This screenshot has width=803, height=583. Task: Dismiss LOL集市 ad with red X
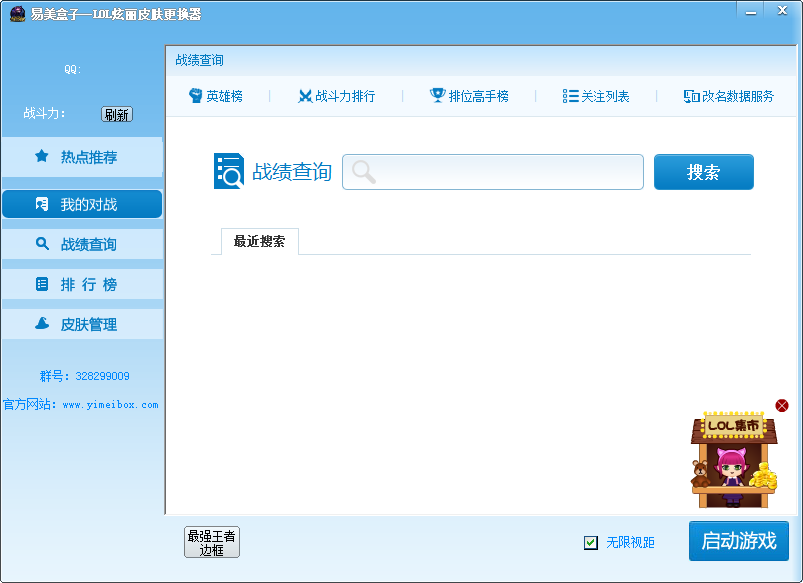(781, 406)
